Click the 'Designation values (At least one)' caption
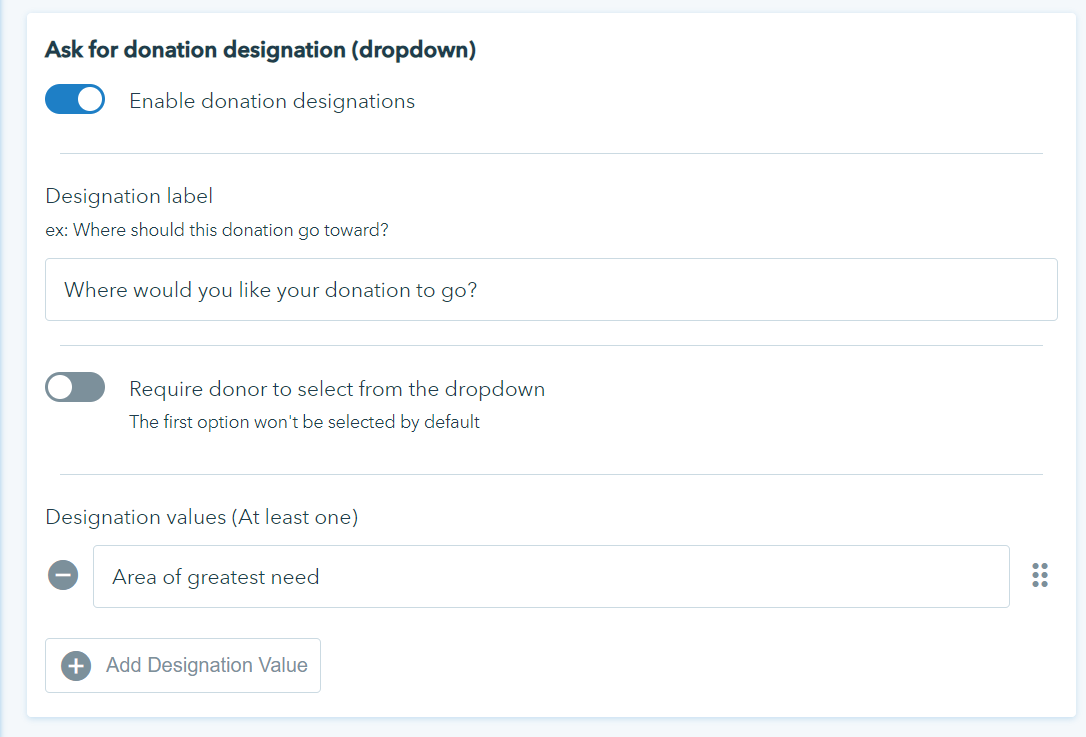 [202, 517]
